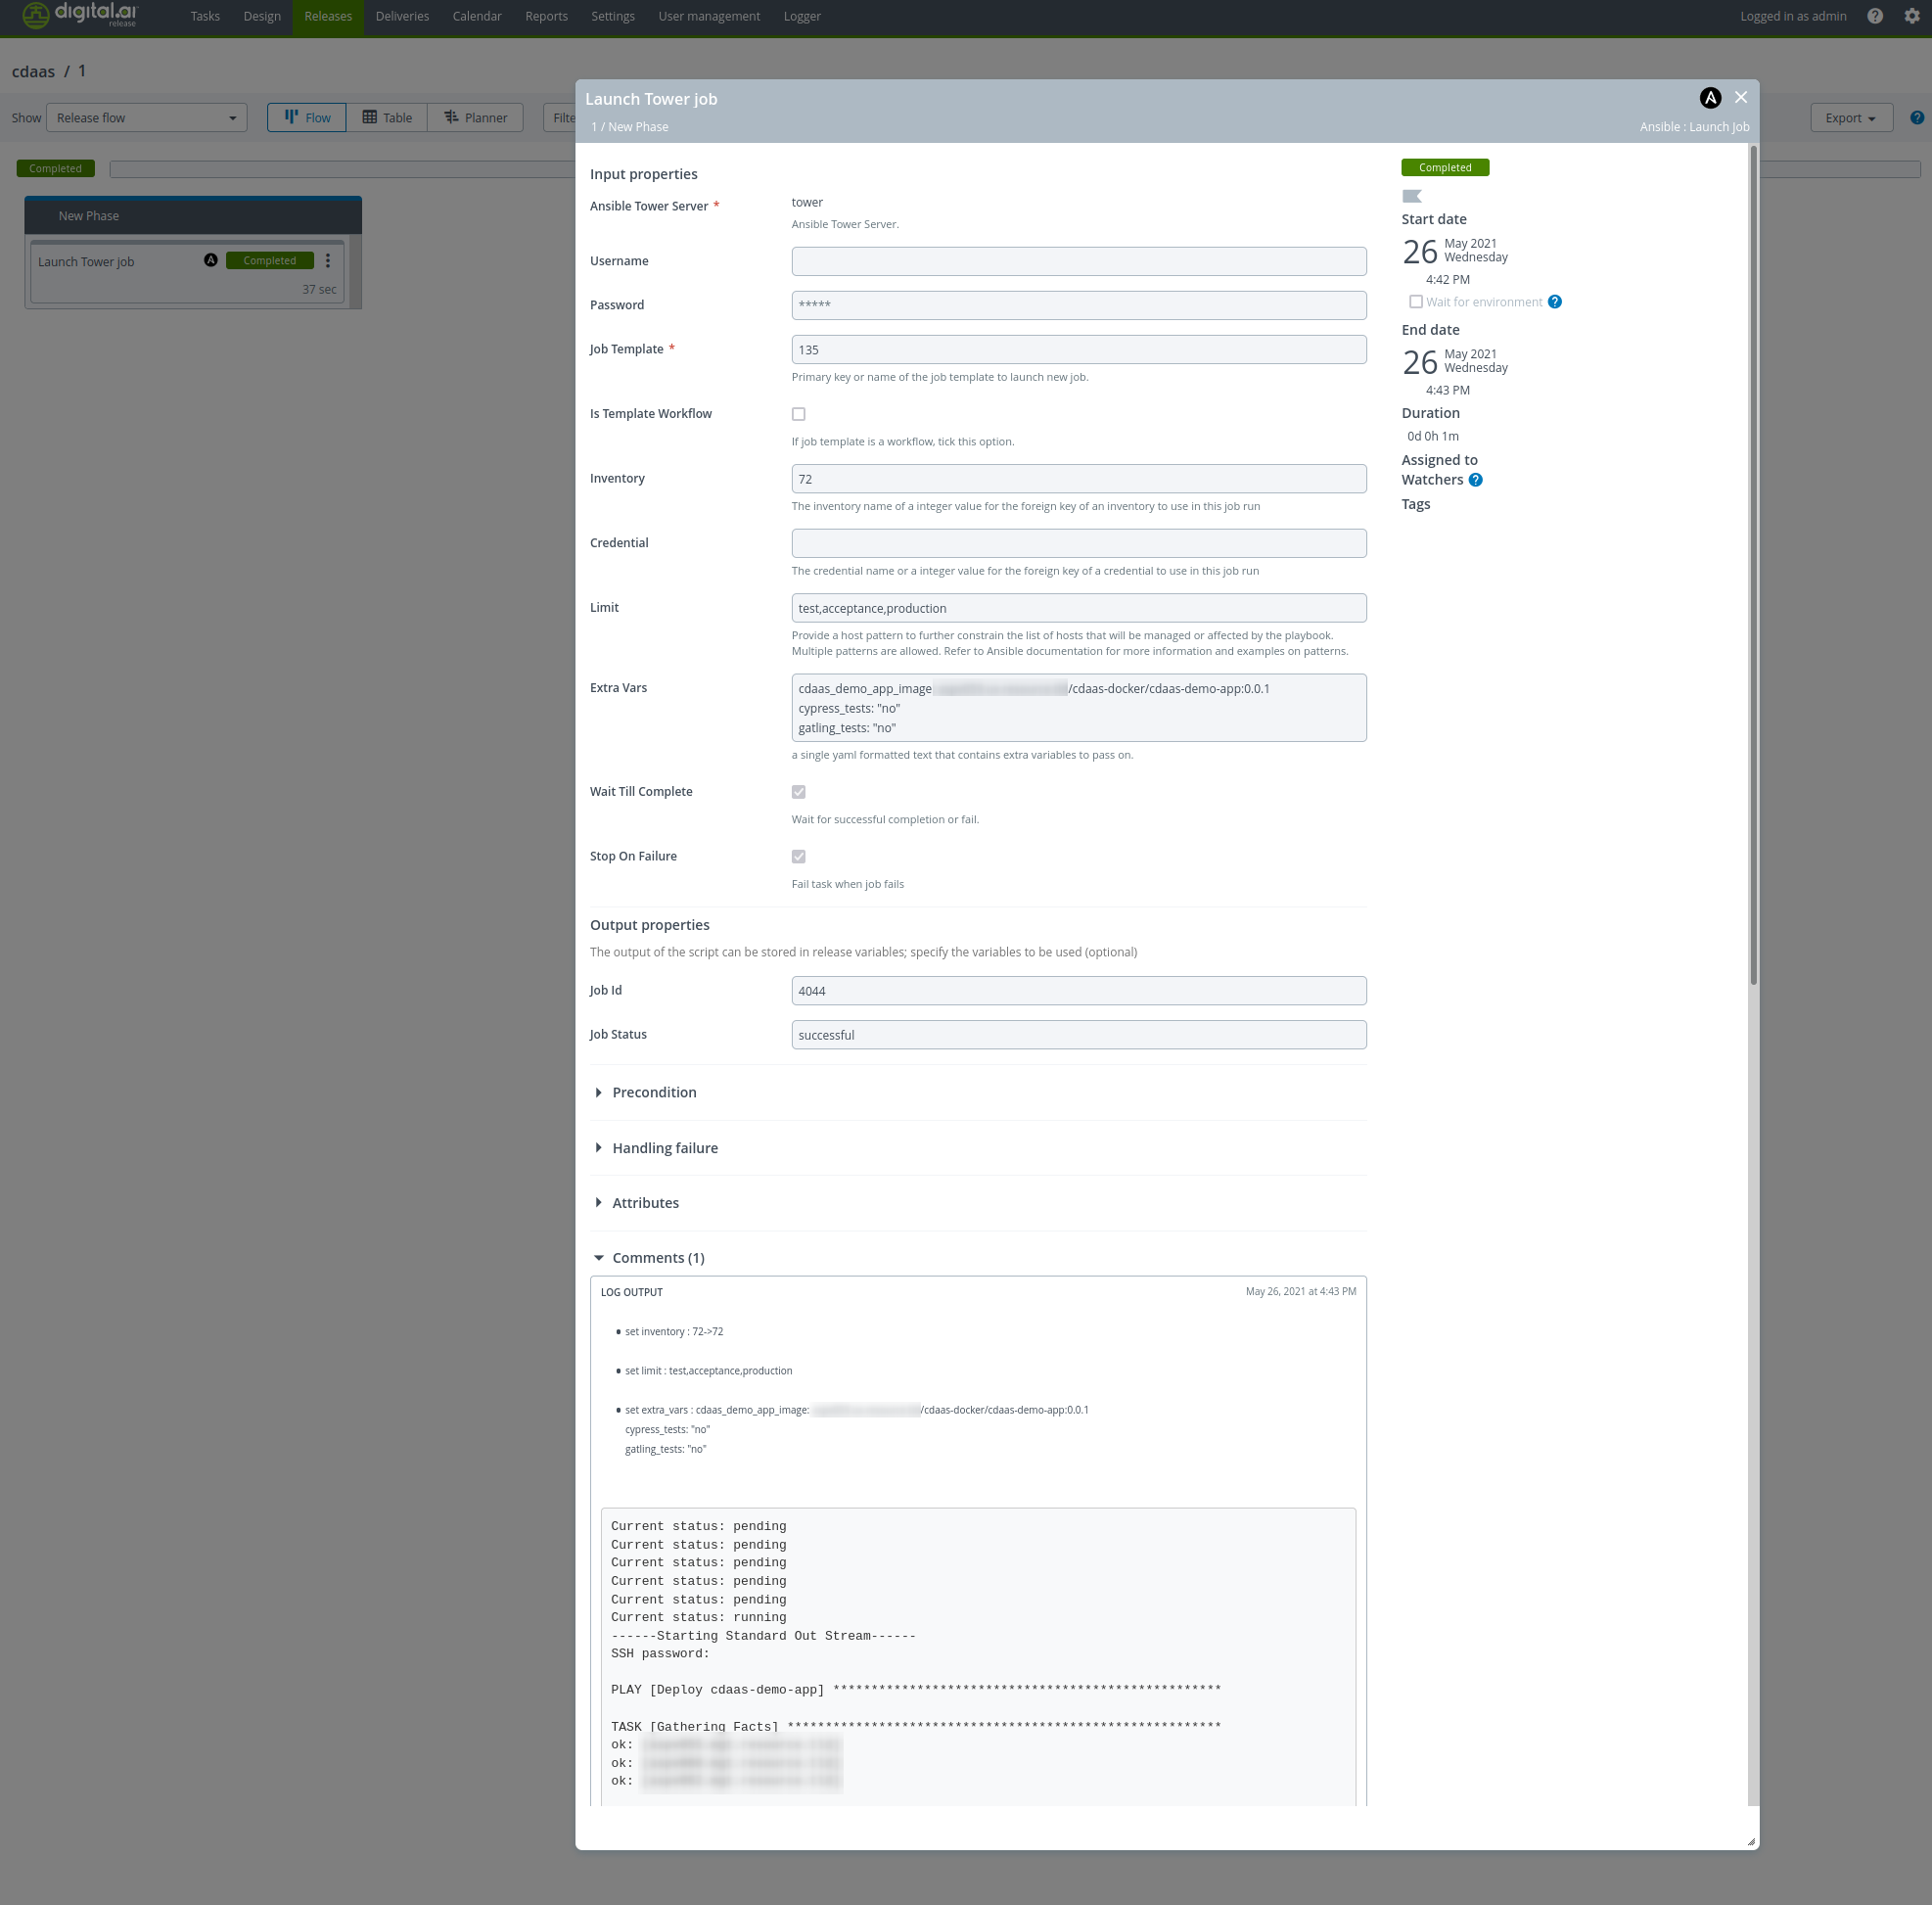Switch to the Table view tab
The width and height of the screenshot is (1932, 1905).
(x=387, y=118)
